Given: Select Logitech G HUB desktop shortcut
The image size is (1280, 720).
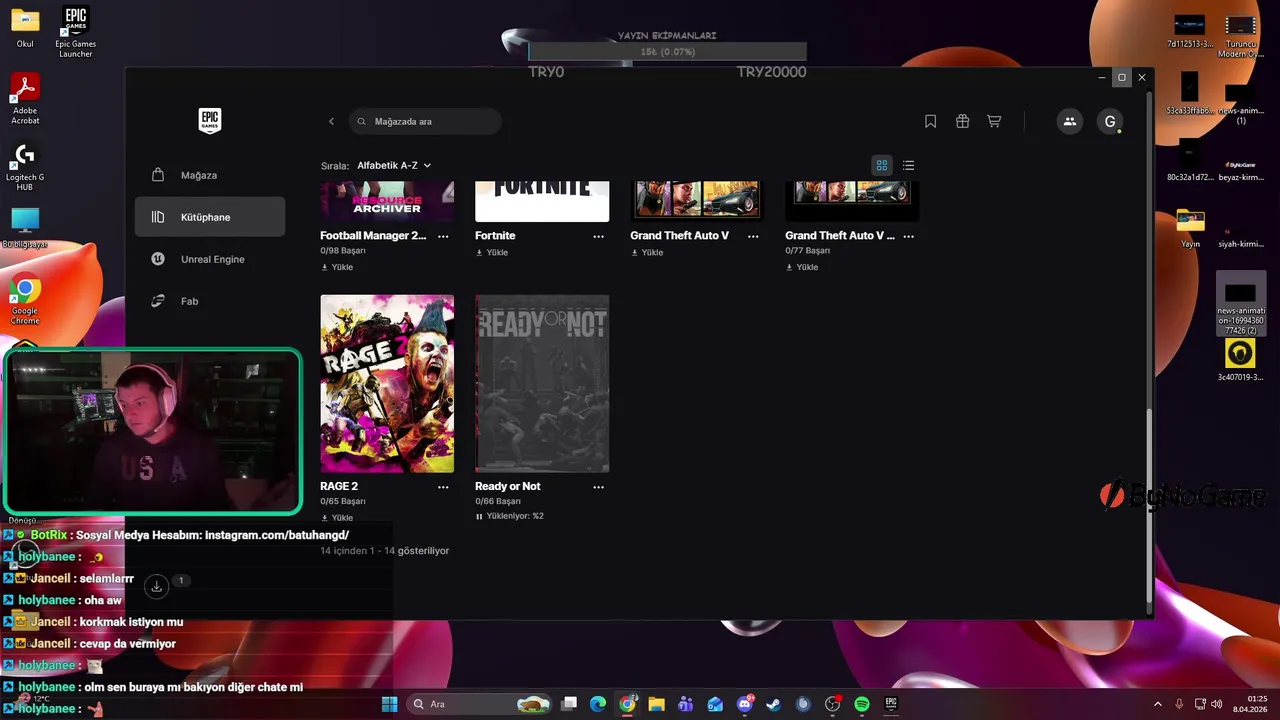Looking at the screenshot, I should (25, 167).
